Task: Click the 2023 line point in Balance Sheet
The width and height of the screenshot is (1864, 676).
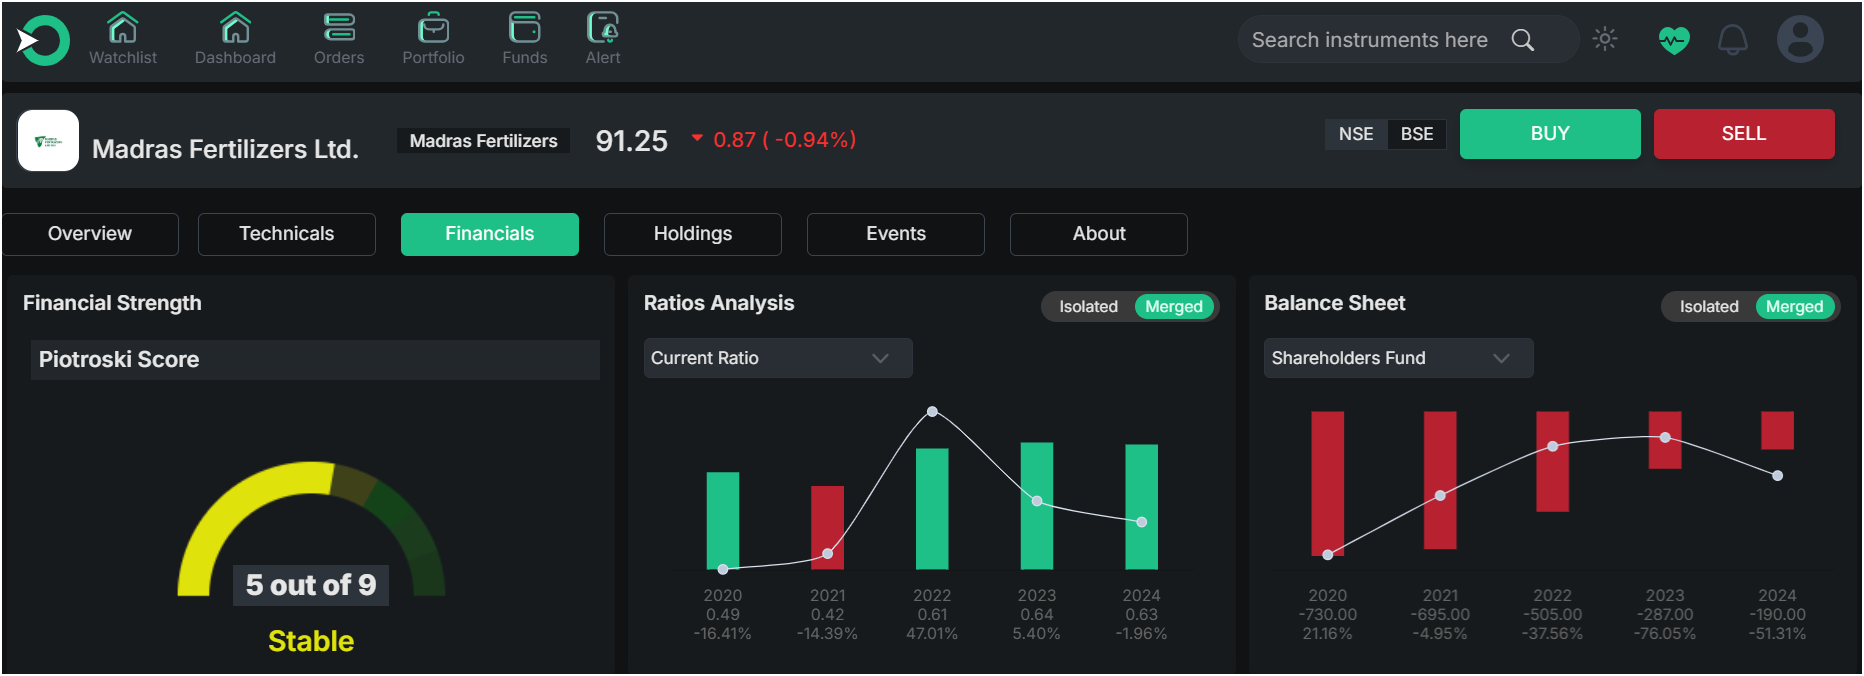Action: [1665, 437]
